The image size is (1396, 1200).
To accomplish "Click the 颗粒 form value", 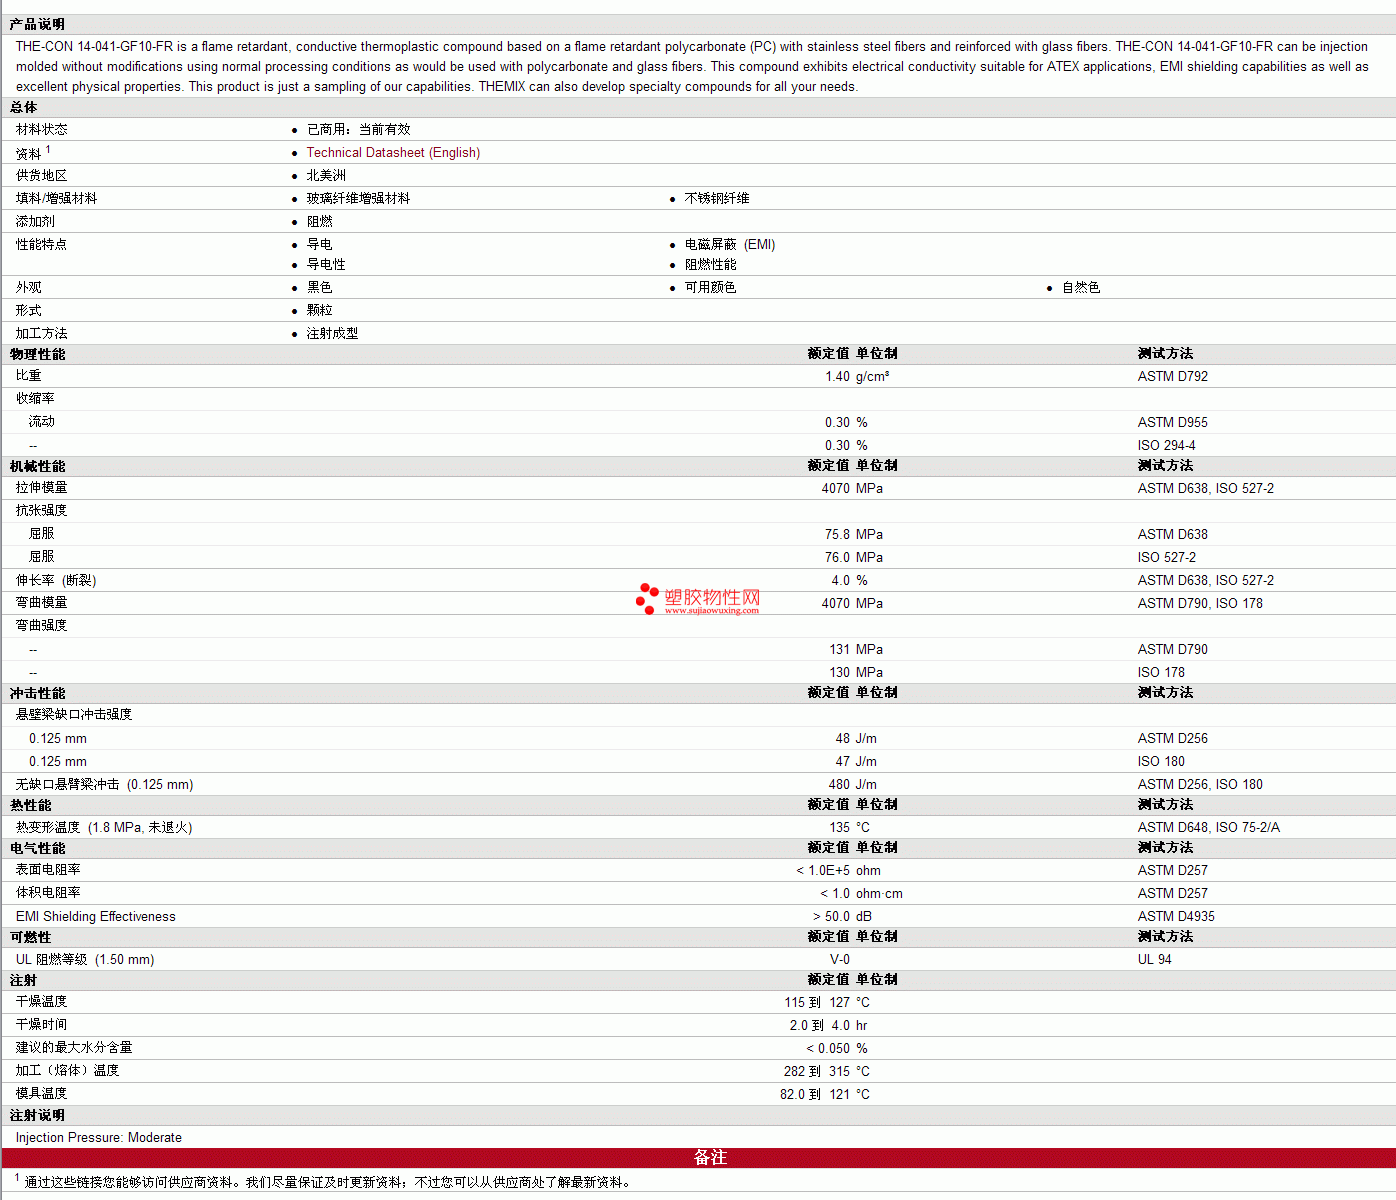I will pyautogui.click(x=319, y=311).
